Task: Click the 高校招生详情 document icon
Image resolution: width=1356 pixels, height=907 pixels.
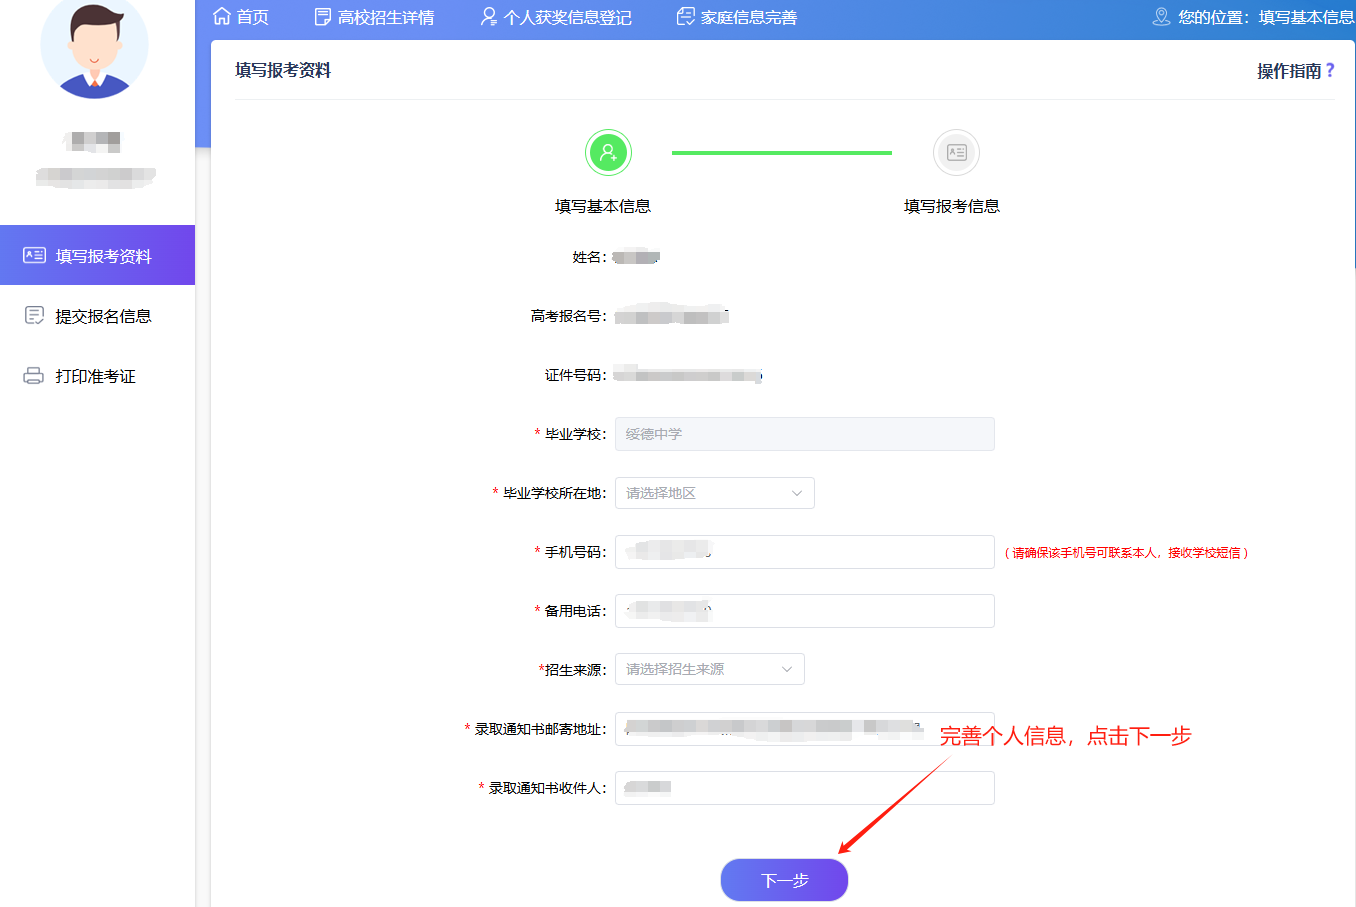Action: [322, 17]
